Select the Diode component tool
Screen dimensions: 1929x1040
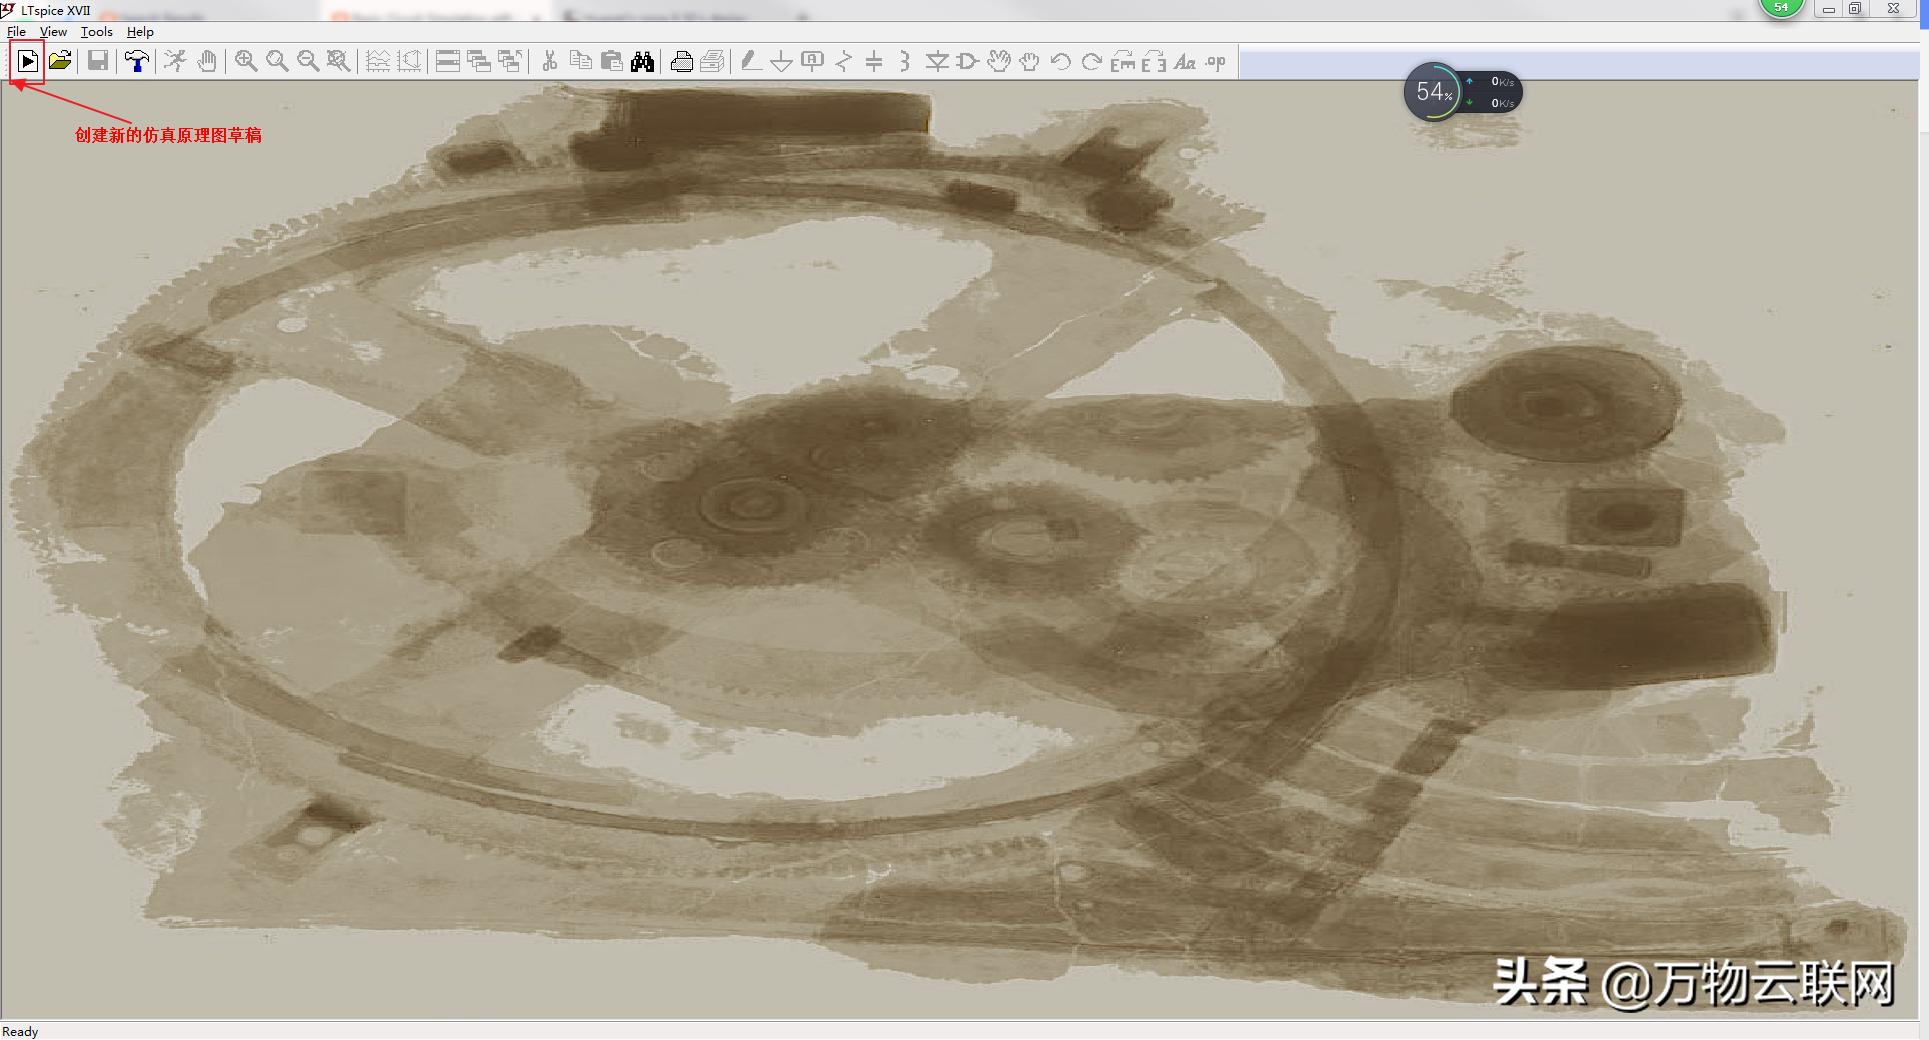tap(936, 62)
